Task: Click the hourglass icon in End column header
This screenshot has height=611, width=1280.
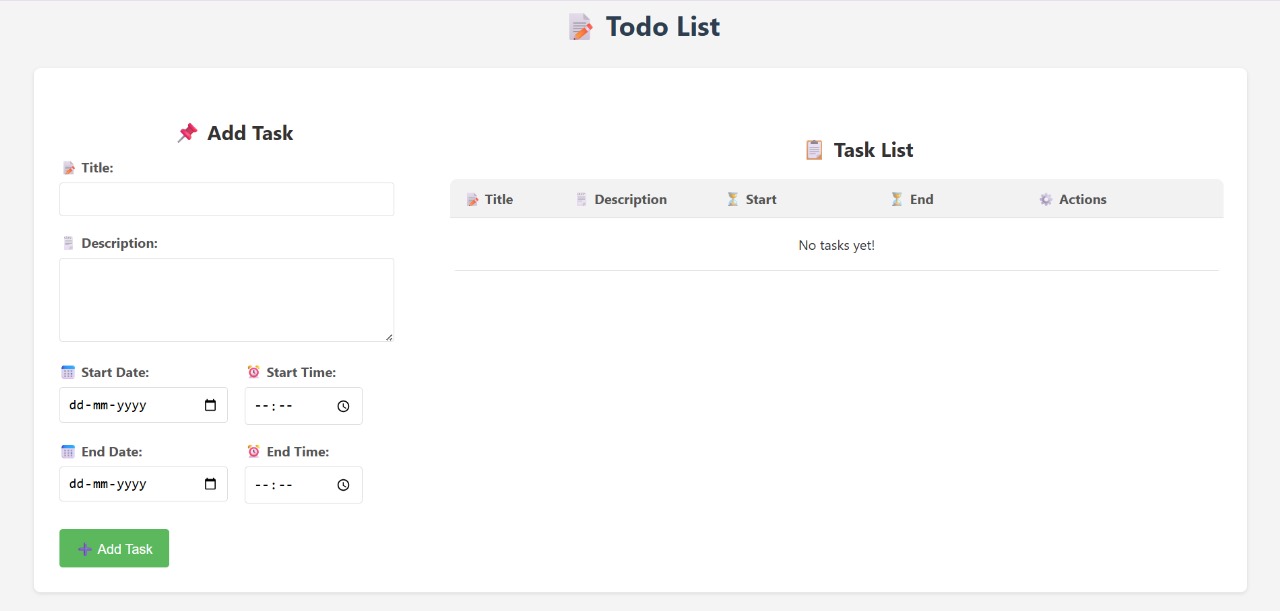Action: click(897, 199)
